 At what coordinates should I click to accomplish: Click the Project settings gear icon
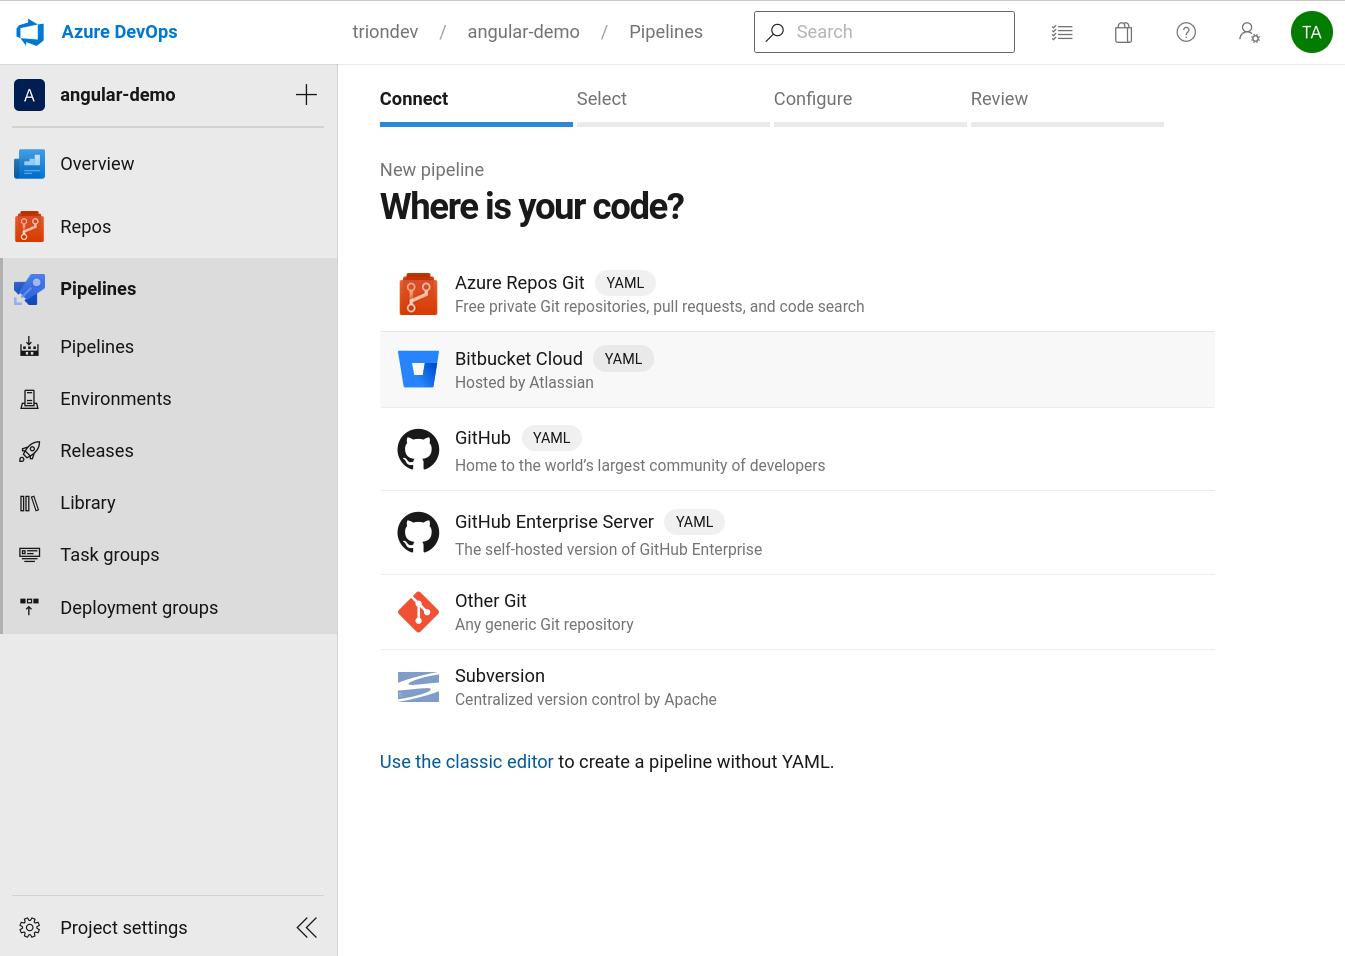(30, 928)
